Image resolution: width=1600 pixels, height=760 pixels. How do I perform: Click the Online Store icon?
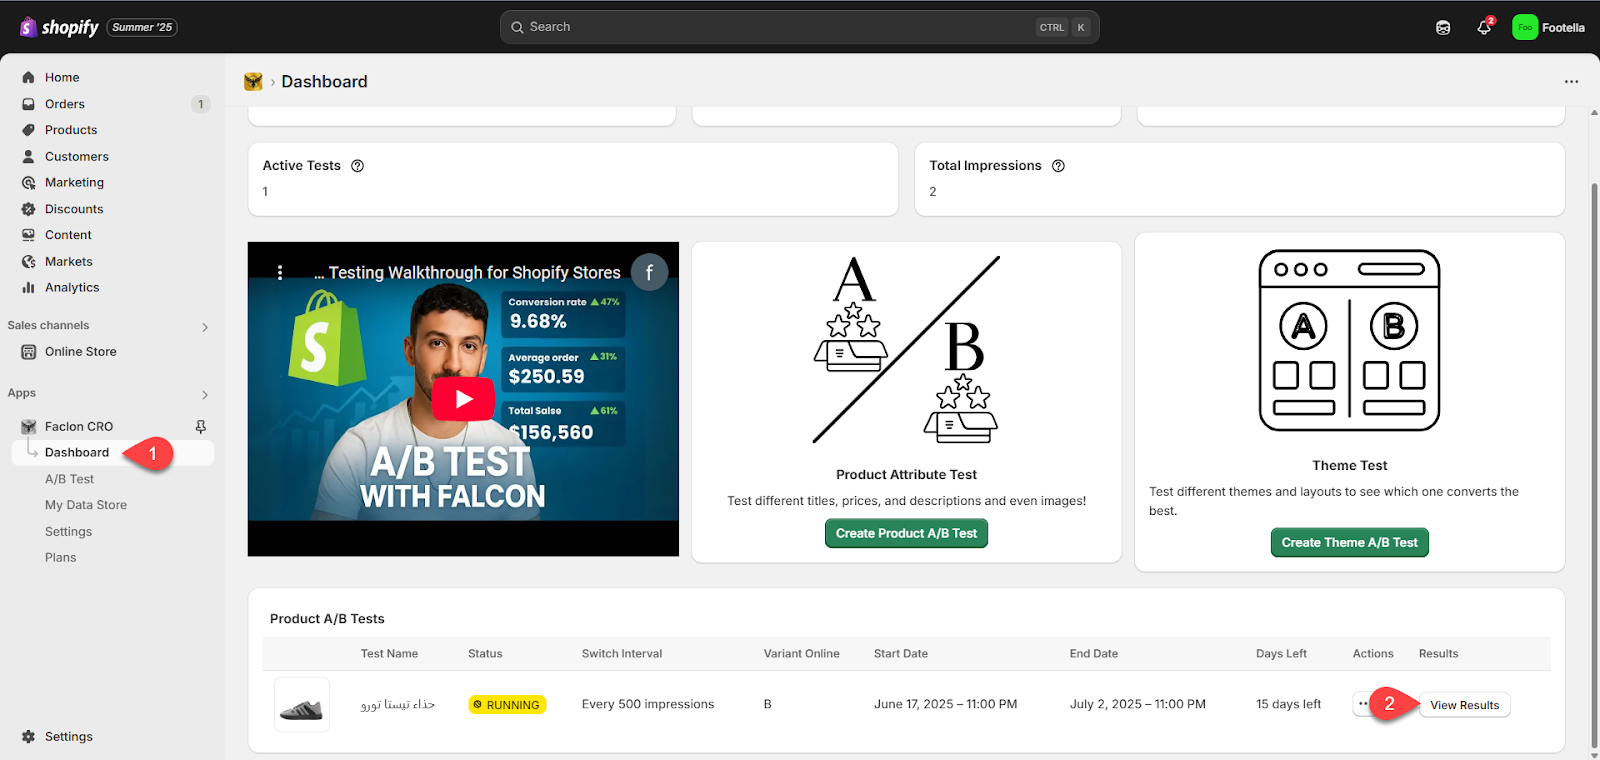click(x=28, y=352)
